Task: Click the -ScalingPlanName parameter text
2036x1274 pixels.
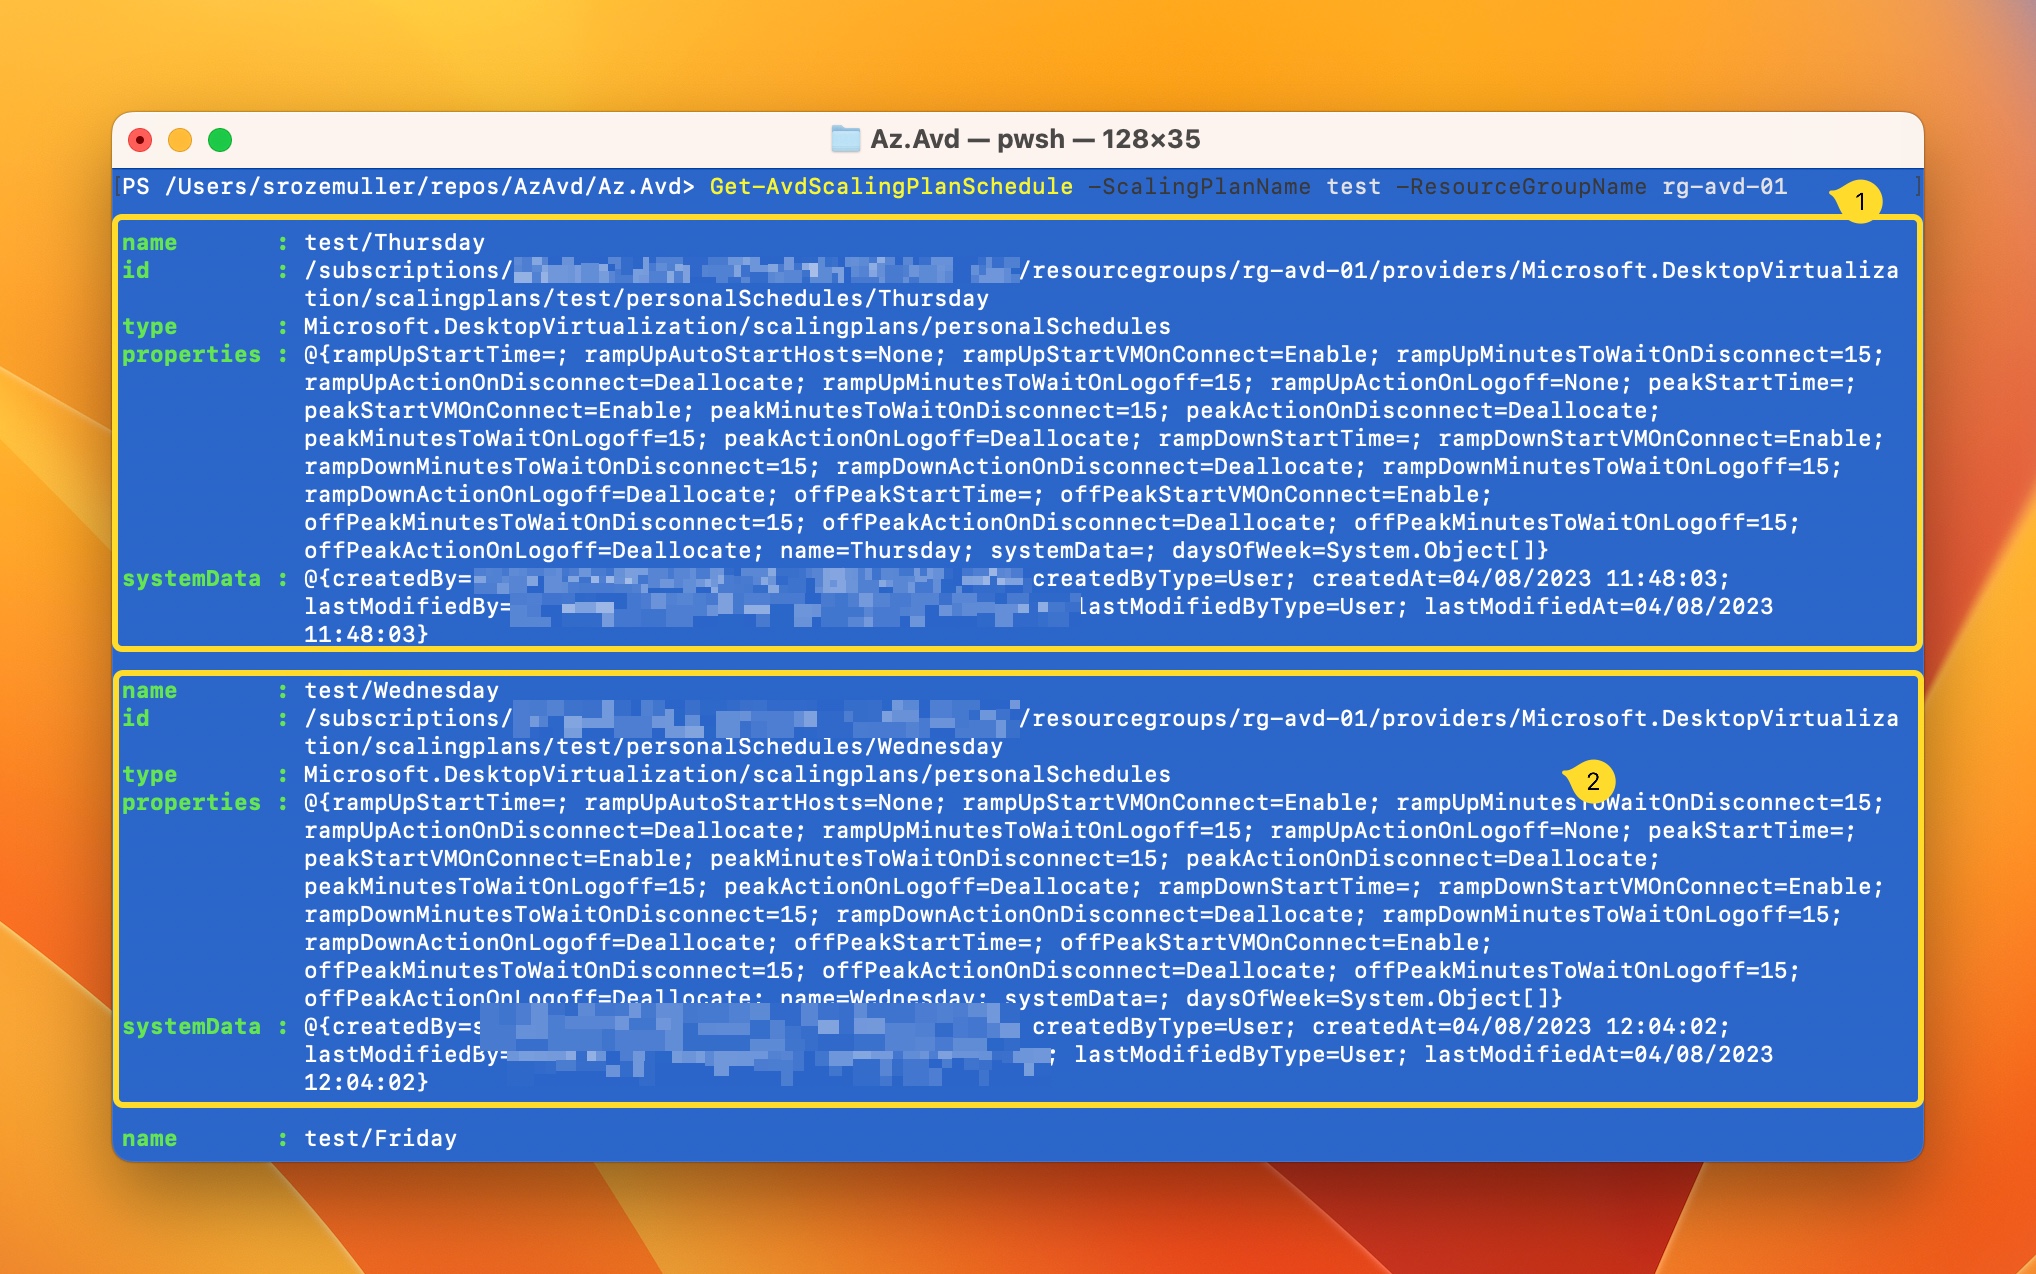Action: 1198,187
